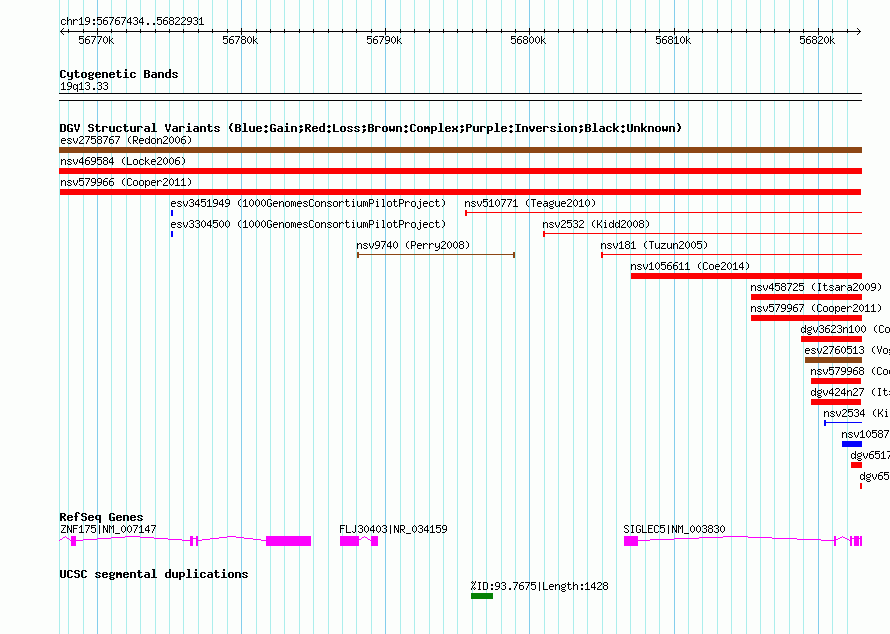Click nsv458725 (Itsara2009) red bar
This screenshot has width=890, height=634.
click(806, 297)
